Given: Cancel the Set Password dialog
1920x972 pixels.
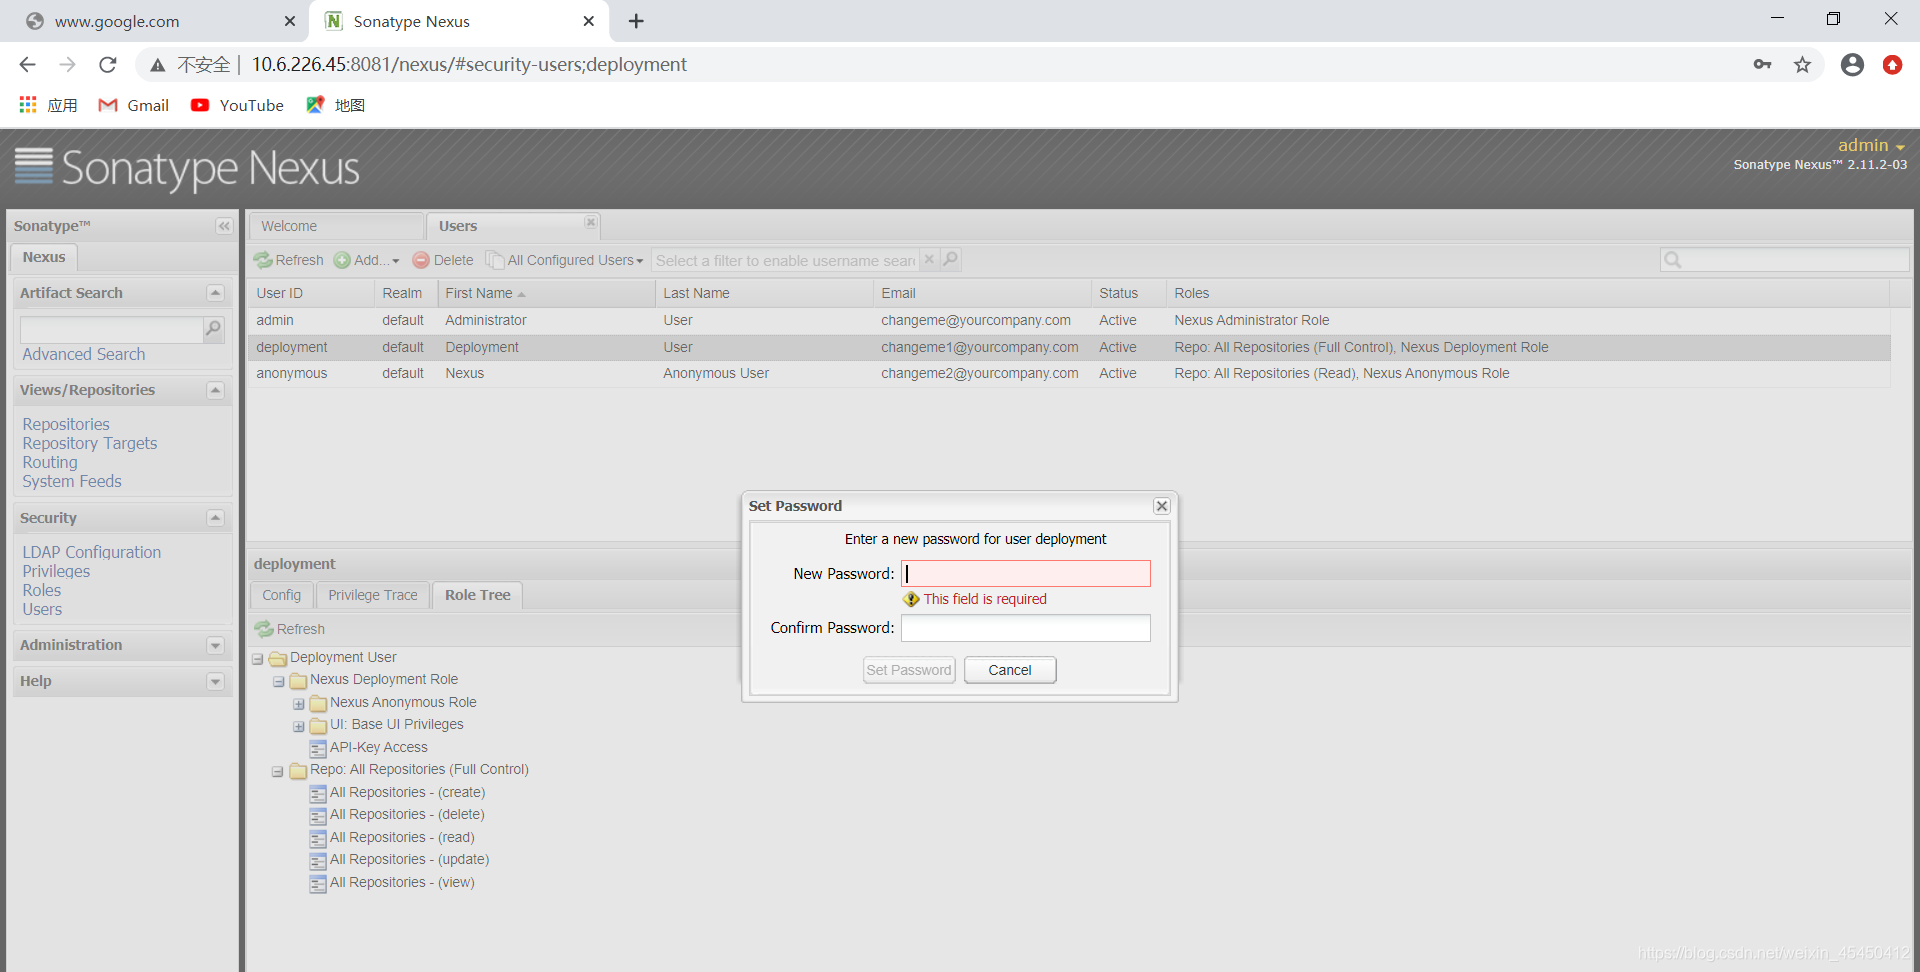Looking at the screenshot, I should click(1010, 670).
